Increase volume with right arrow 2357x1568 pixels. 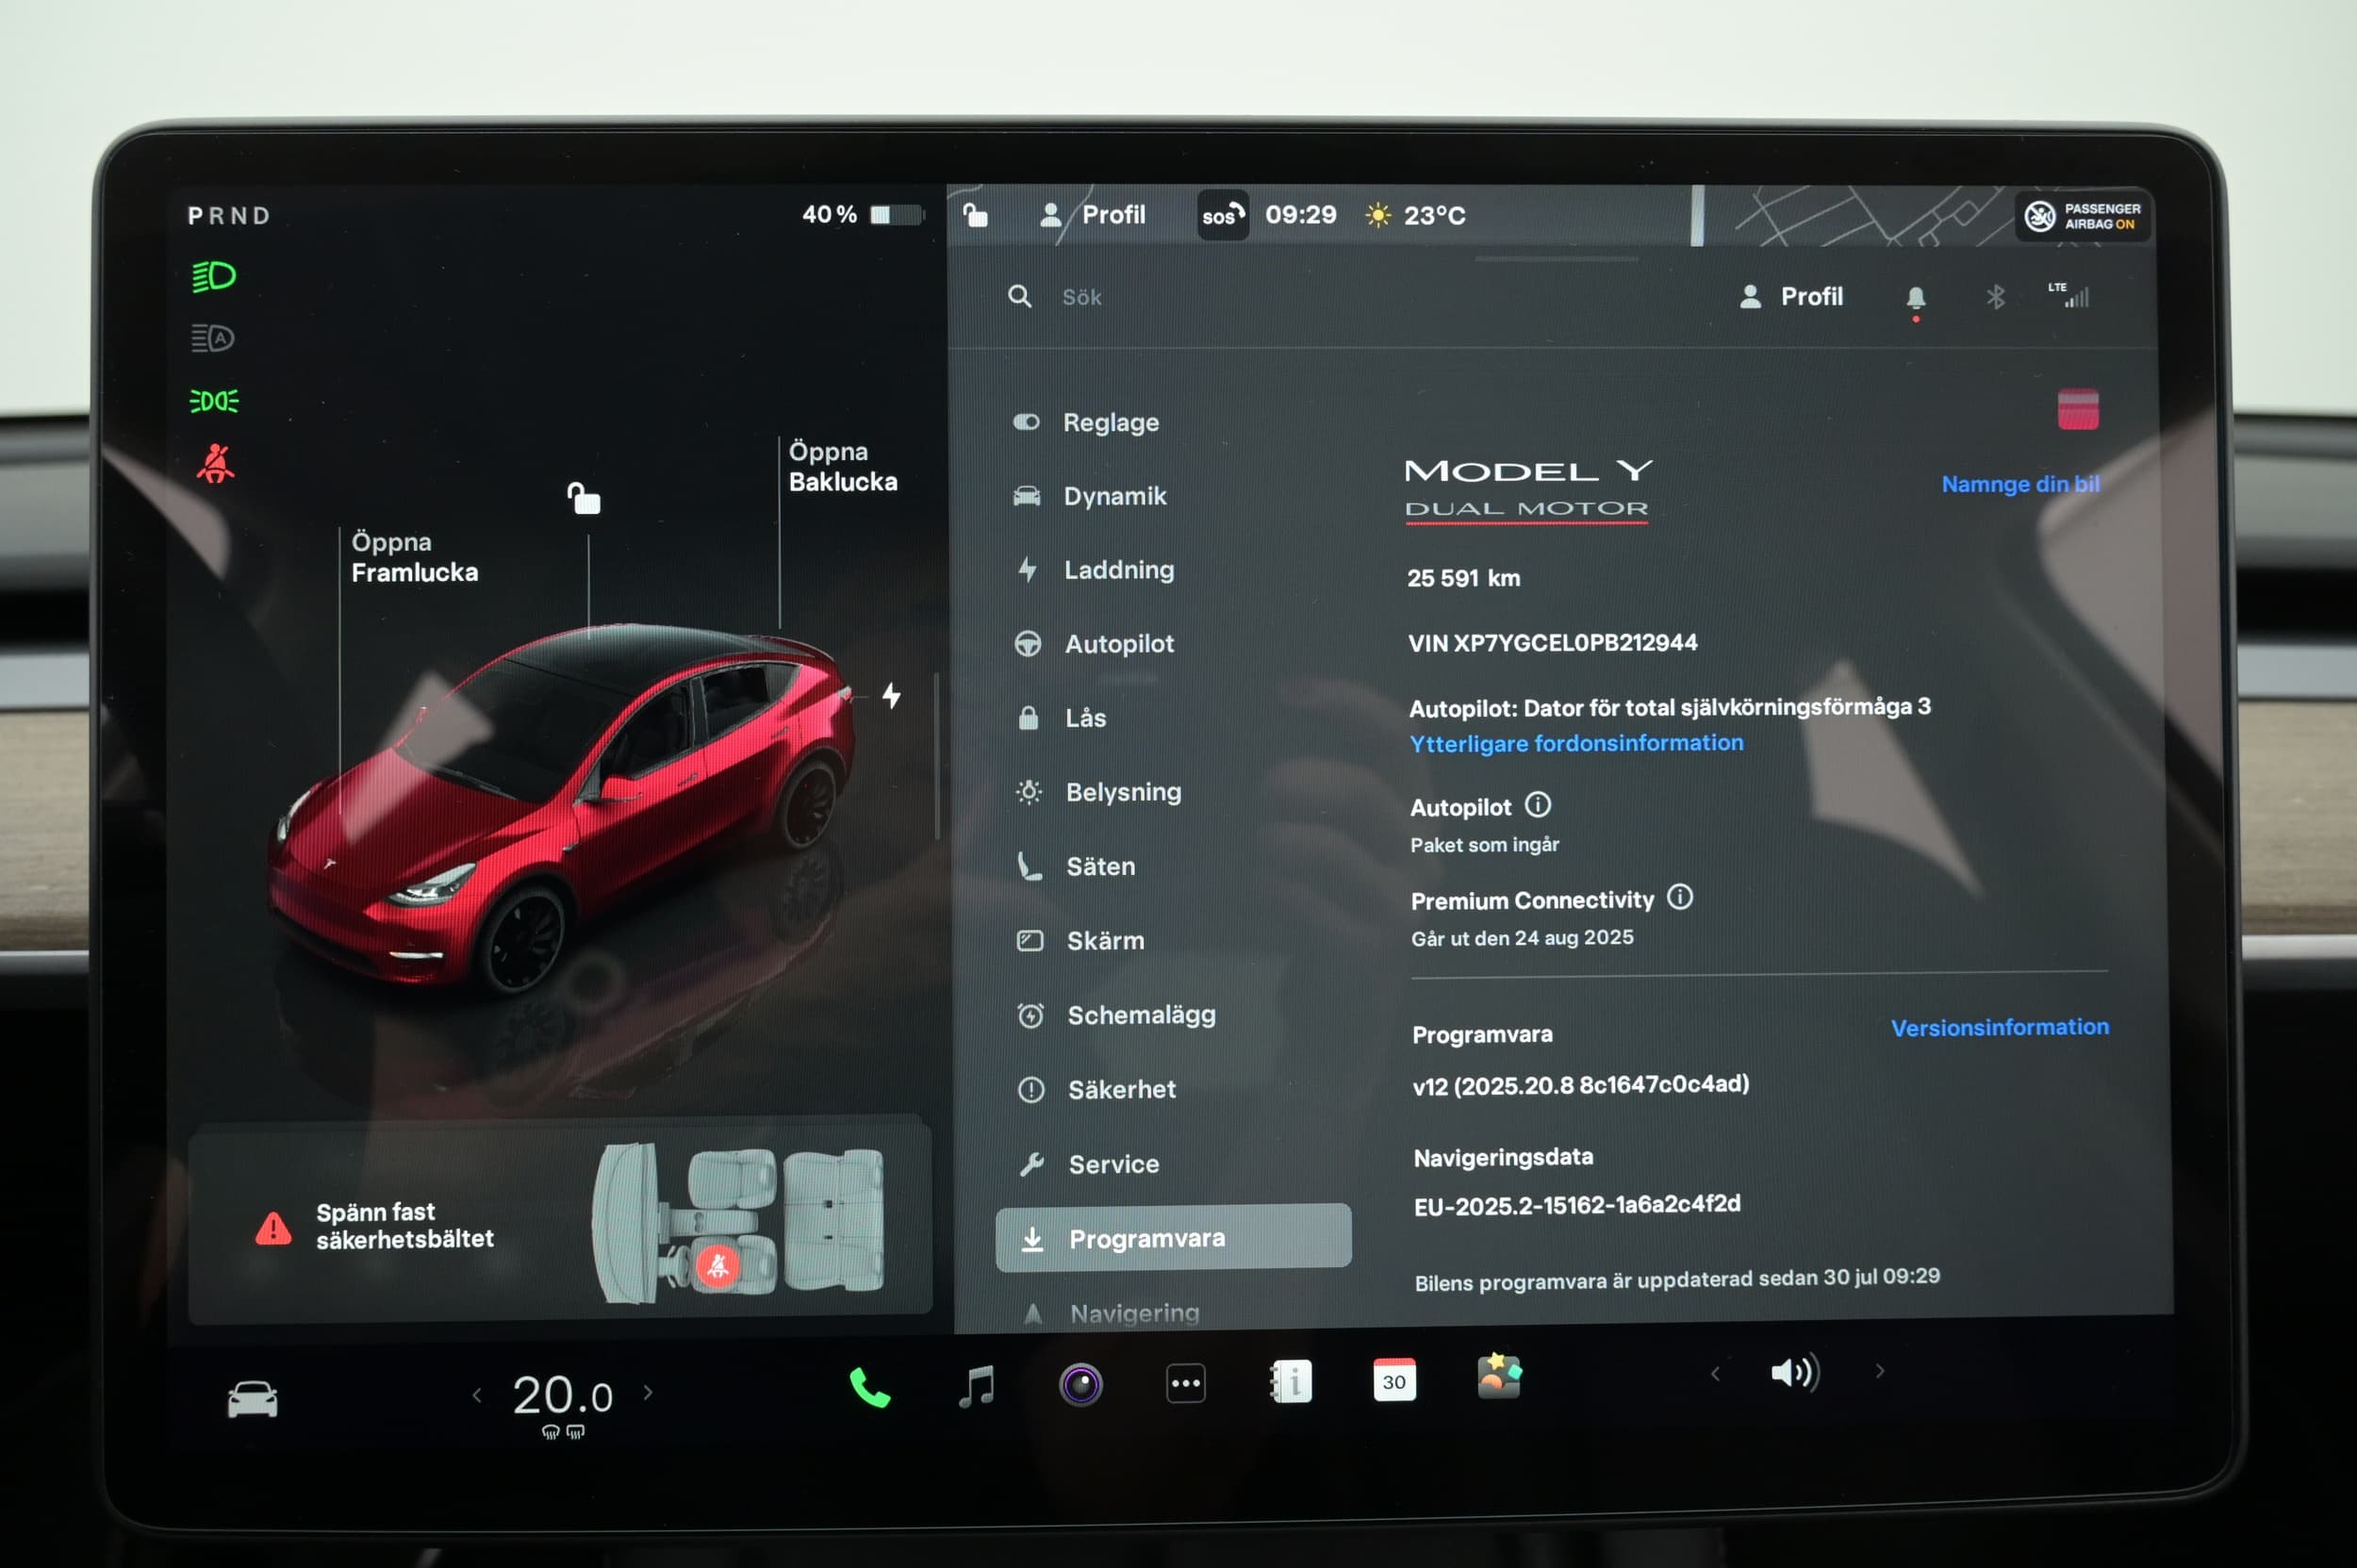[x=1880, y=1371]
